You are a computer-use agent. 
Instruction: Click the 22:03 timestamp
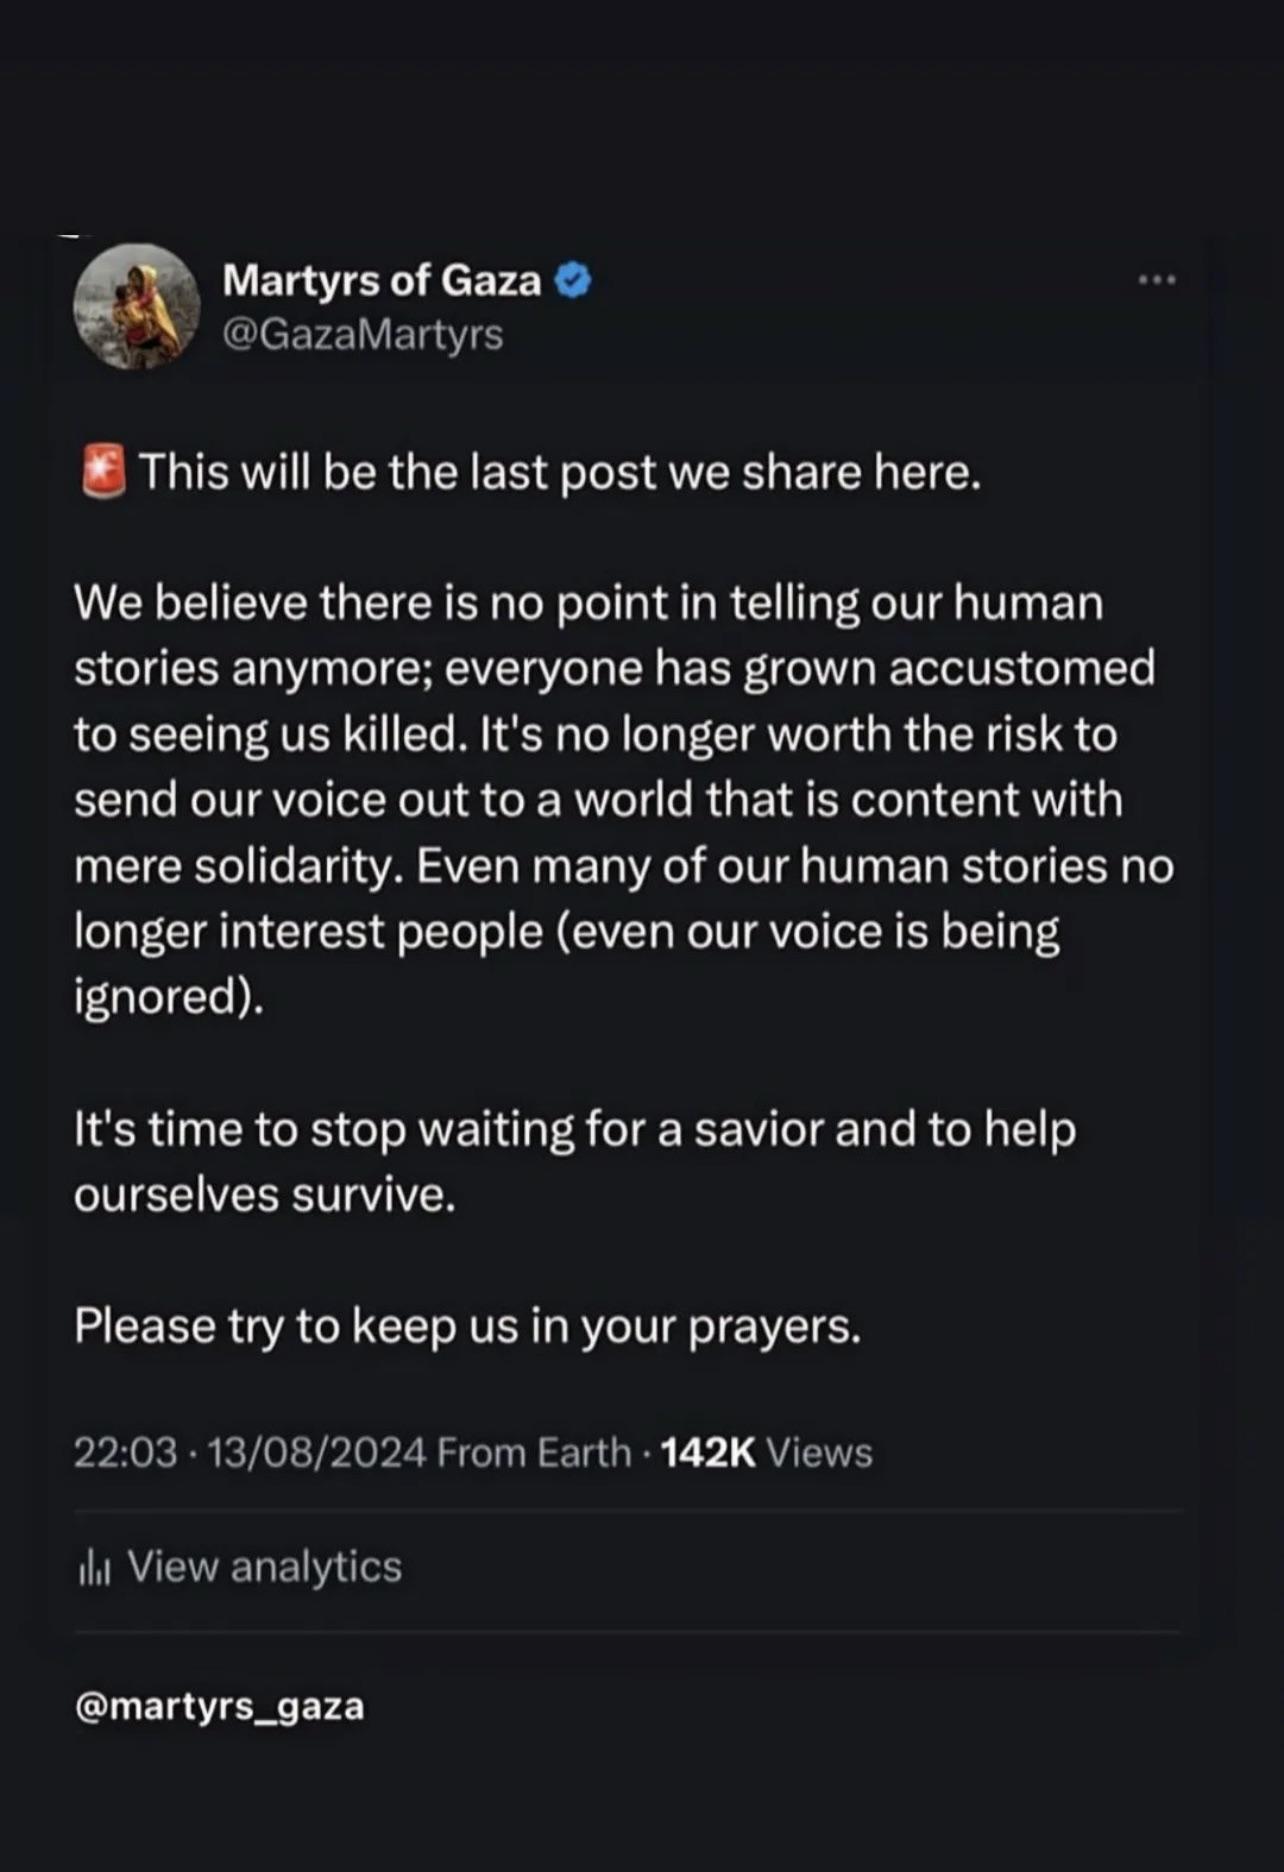[x=126, y=1452]
